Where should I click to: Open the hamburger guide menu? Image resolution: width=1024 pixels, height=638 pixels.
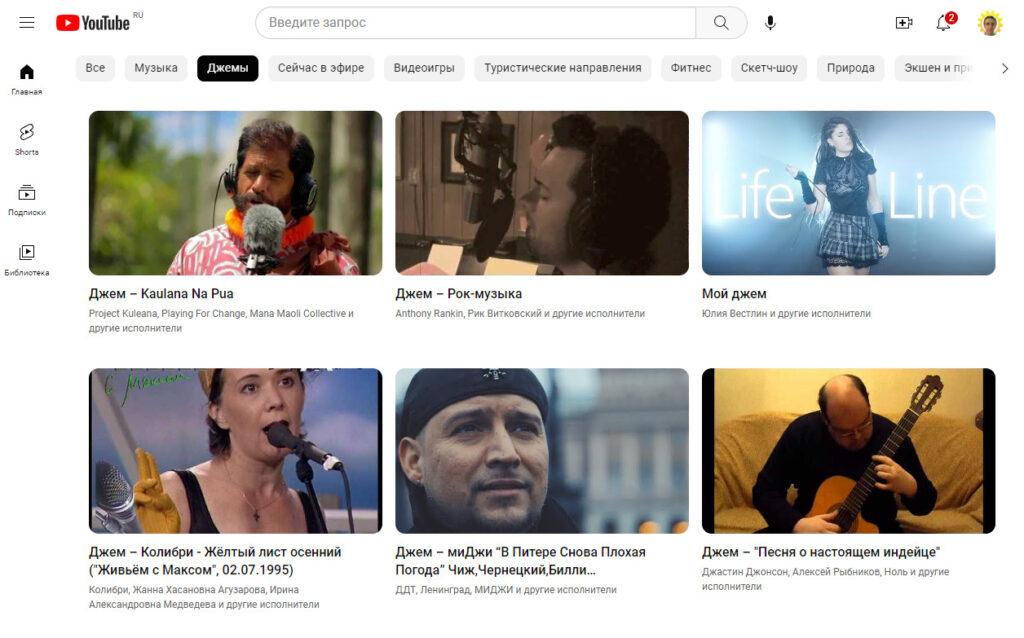pyautogui.click(x=27, y=23)
